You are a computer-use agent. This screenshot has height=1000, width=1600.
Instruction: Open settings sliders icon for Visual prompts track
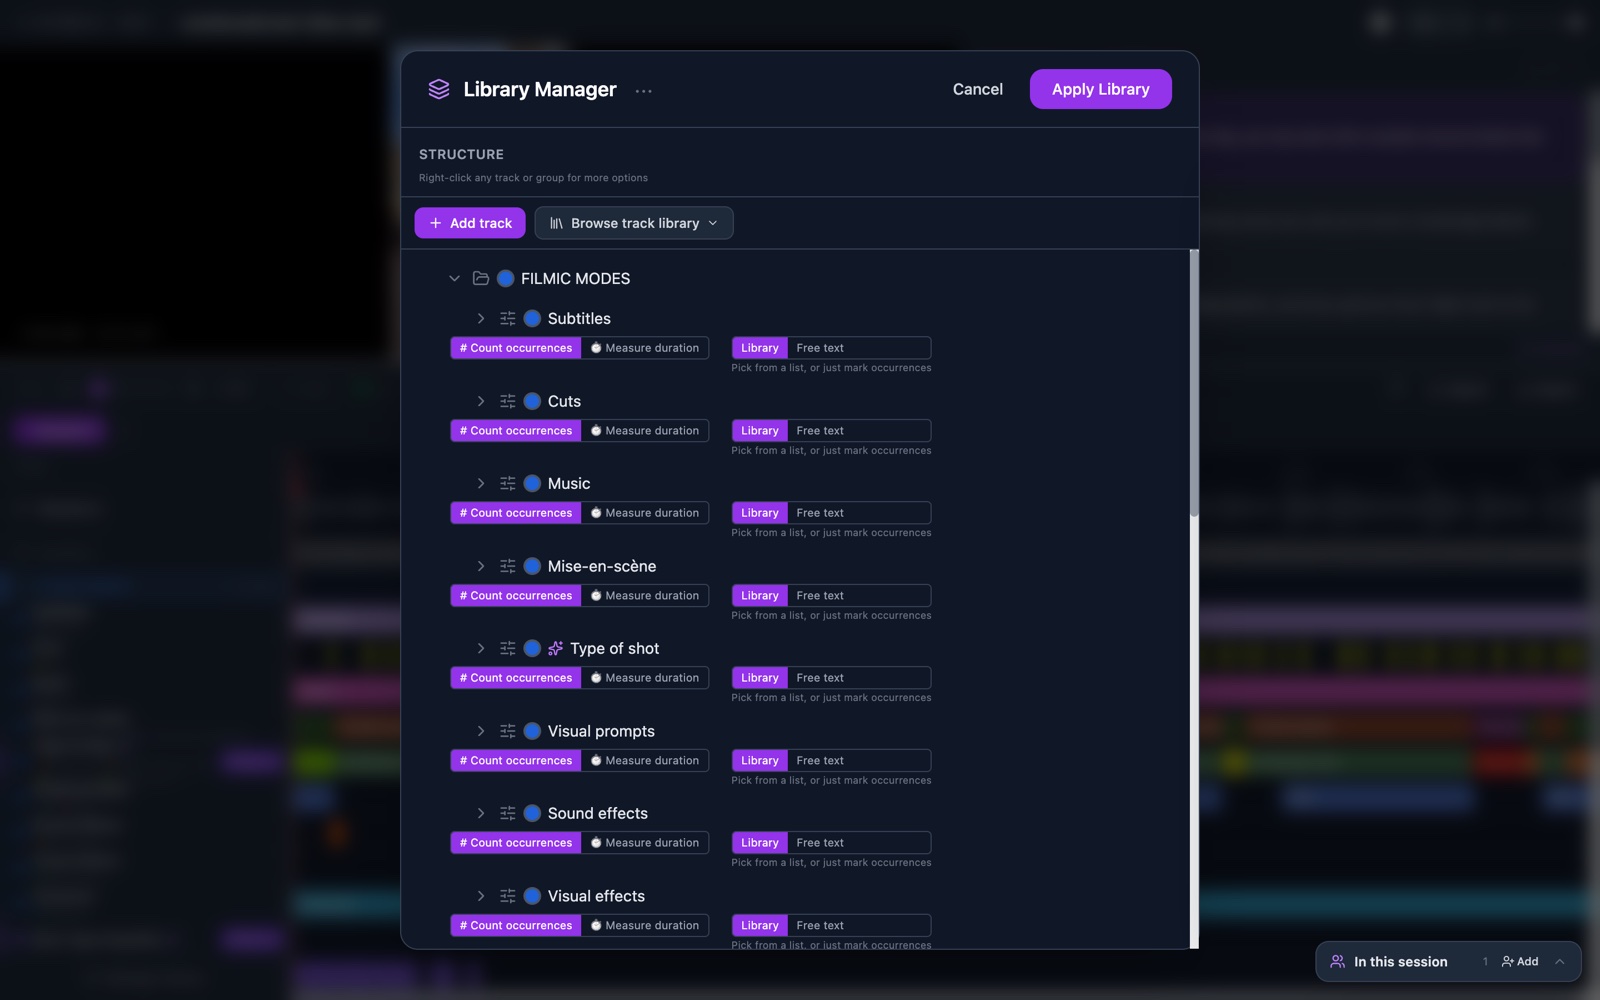tap(508, 731)
